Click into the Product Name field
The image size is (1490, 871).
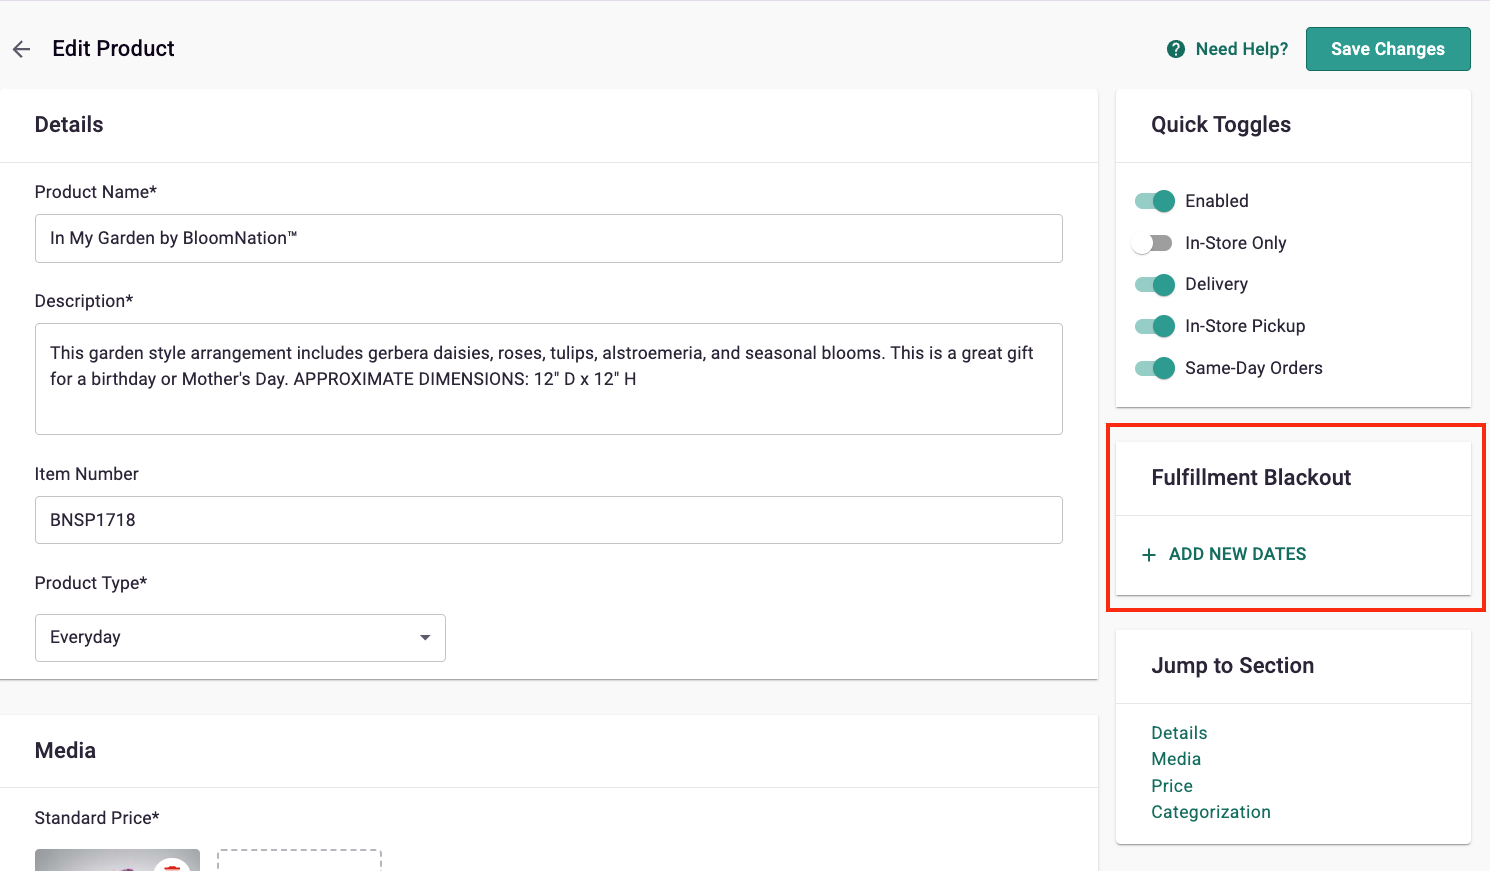pyautogui.click(x=548, y=239)
